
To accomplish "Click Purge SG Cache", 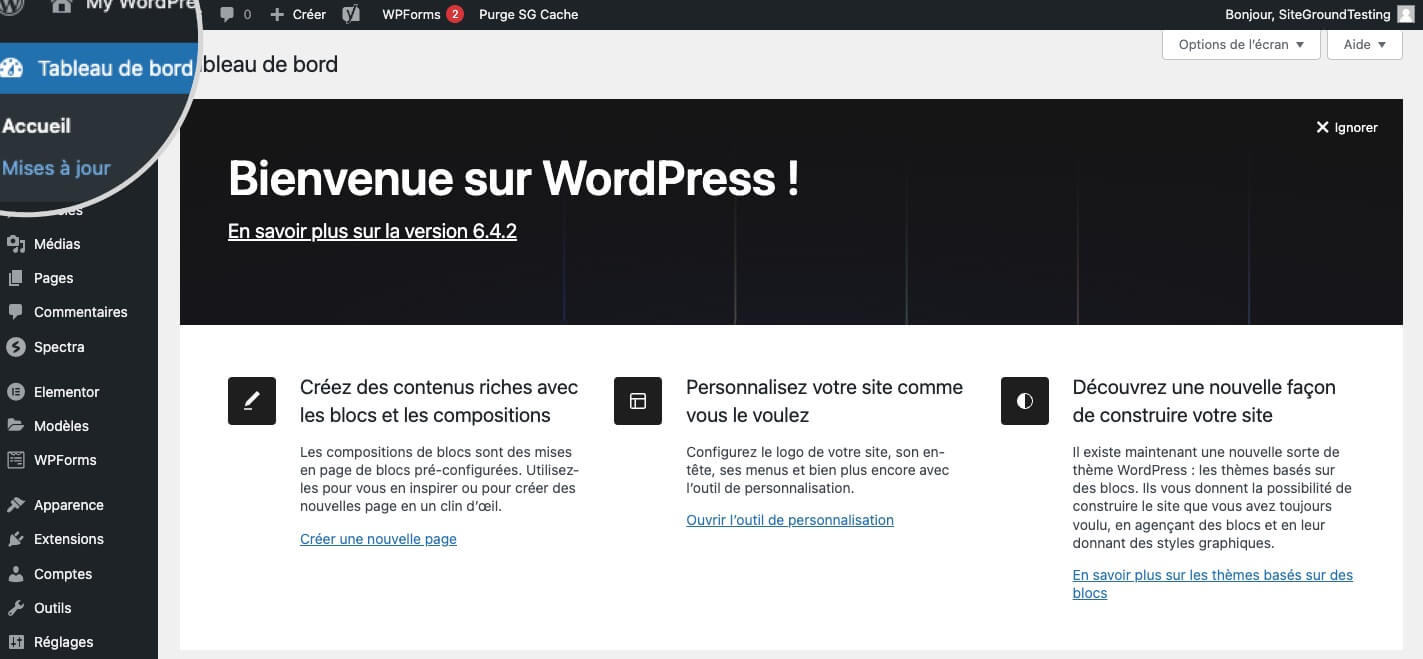I will [529, 14].
